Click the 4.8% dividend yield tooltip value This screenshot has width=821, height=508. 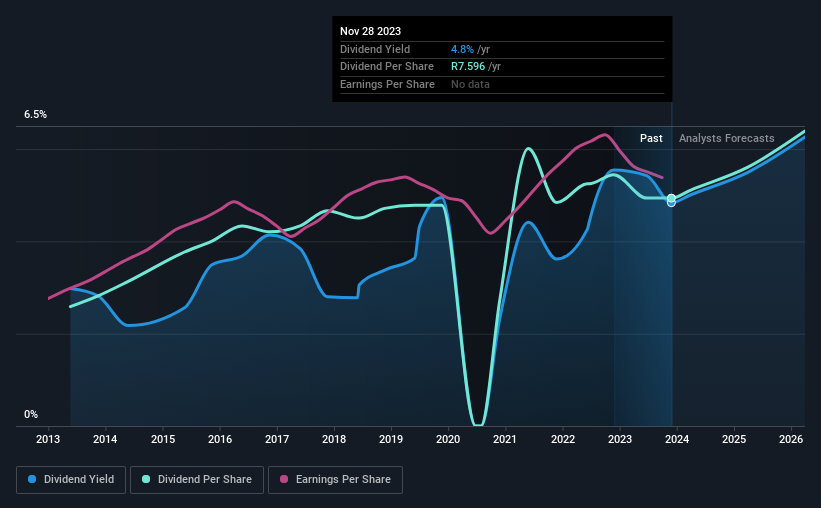[x=462, y=49]
